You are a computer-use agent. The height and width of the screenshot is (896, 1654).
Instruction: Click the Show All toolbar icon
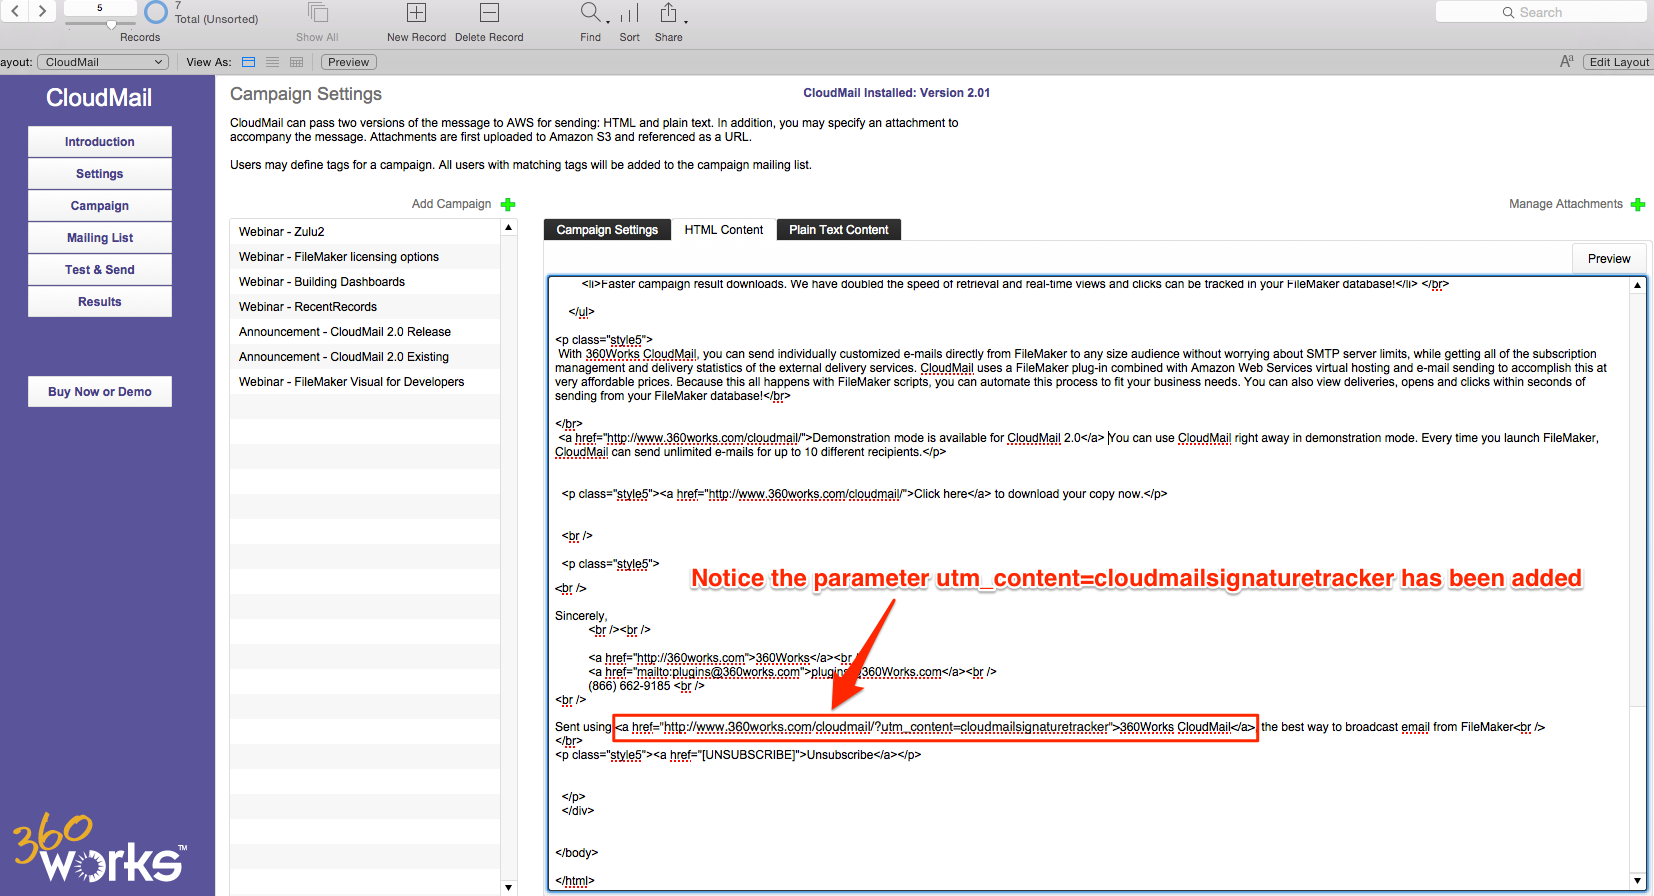tap(318, 13)
